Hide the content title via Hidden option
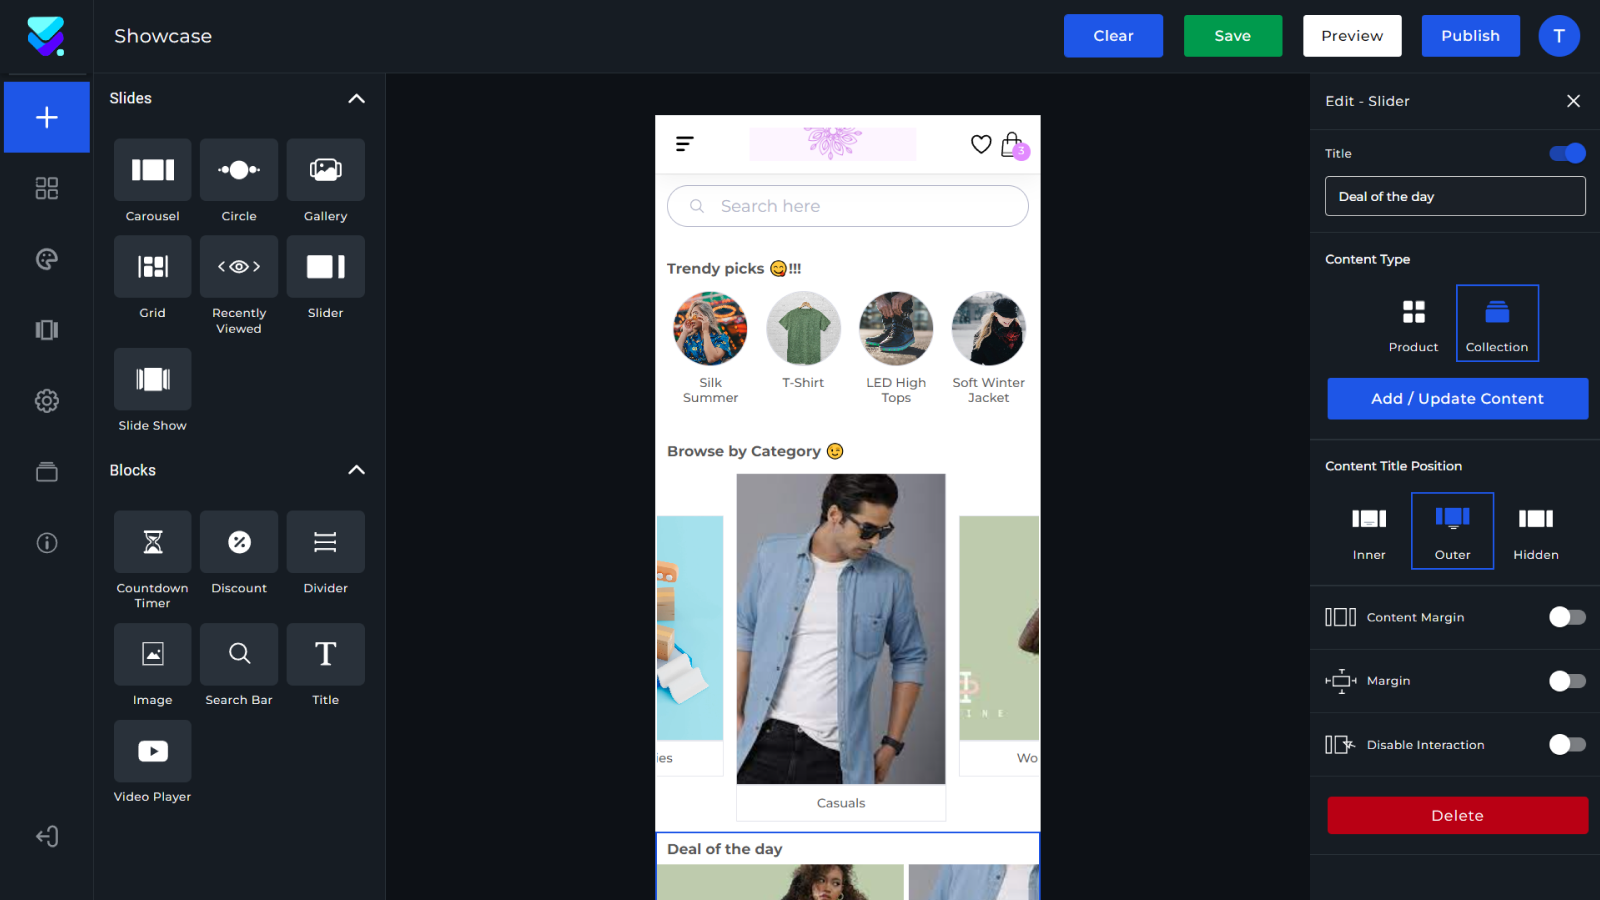This screenshot has height=900, width=1600. tap(1535, 530)
